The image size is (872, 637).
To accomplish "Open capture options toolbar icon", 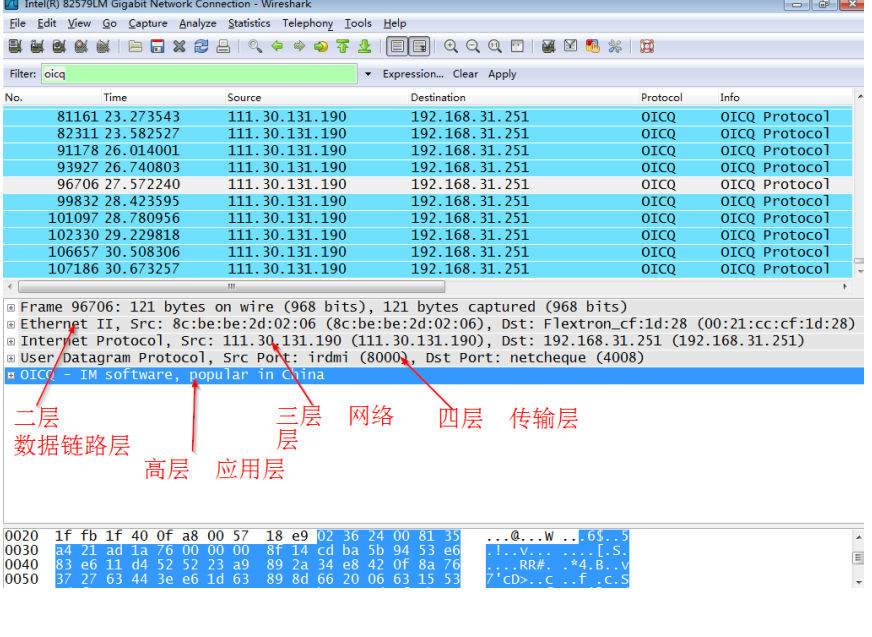I will pos(37,46).
